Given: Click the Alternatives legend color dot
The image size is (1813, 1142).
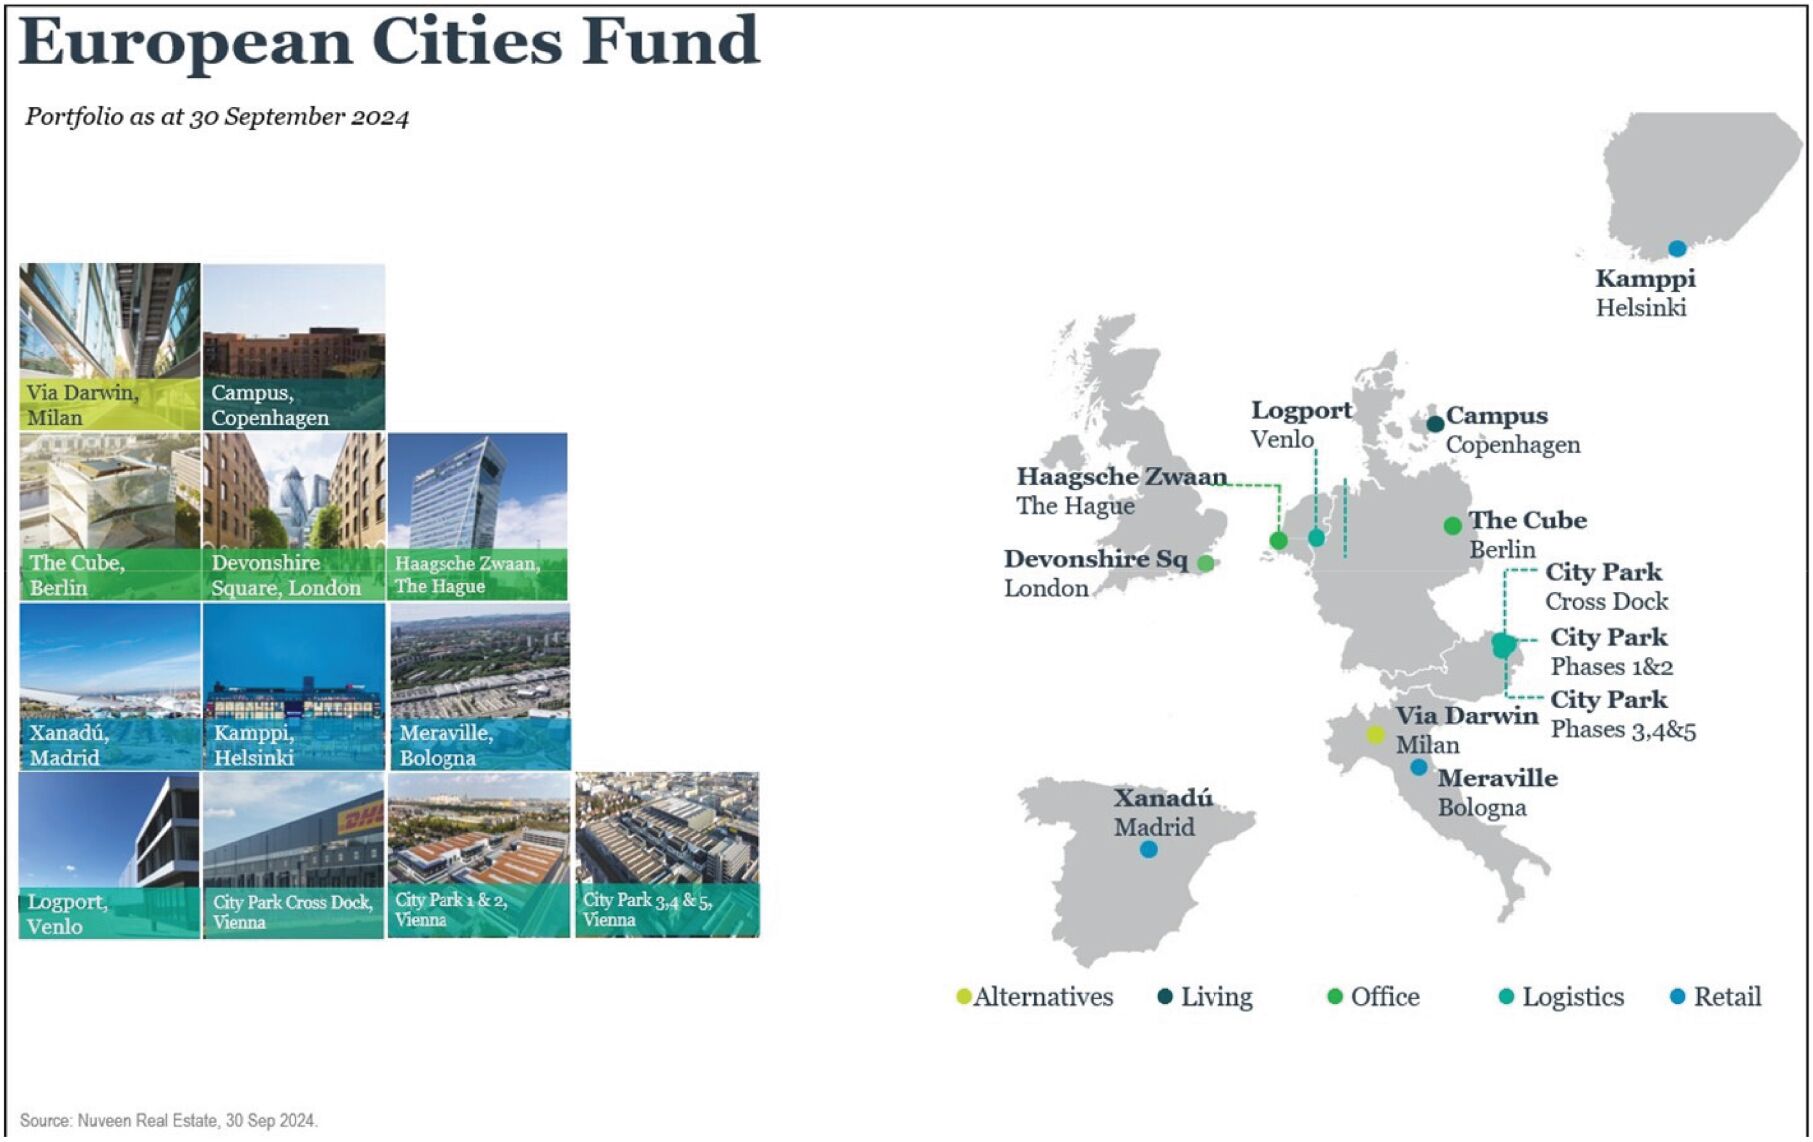Looking at the screenshot, I should pyautogui.click(x=963, y=997).
